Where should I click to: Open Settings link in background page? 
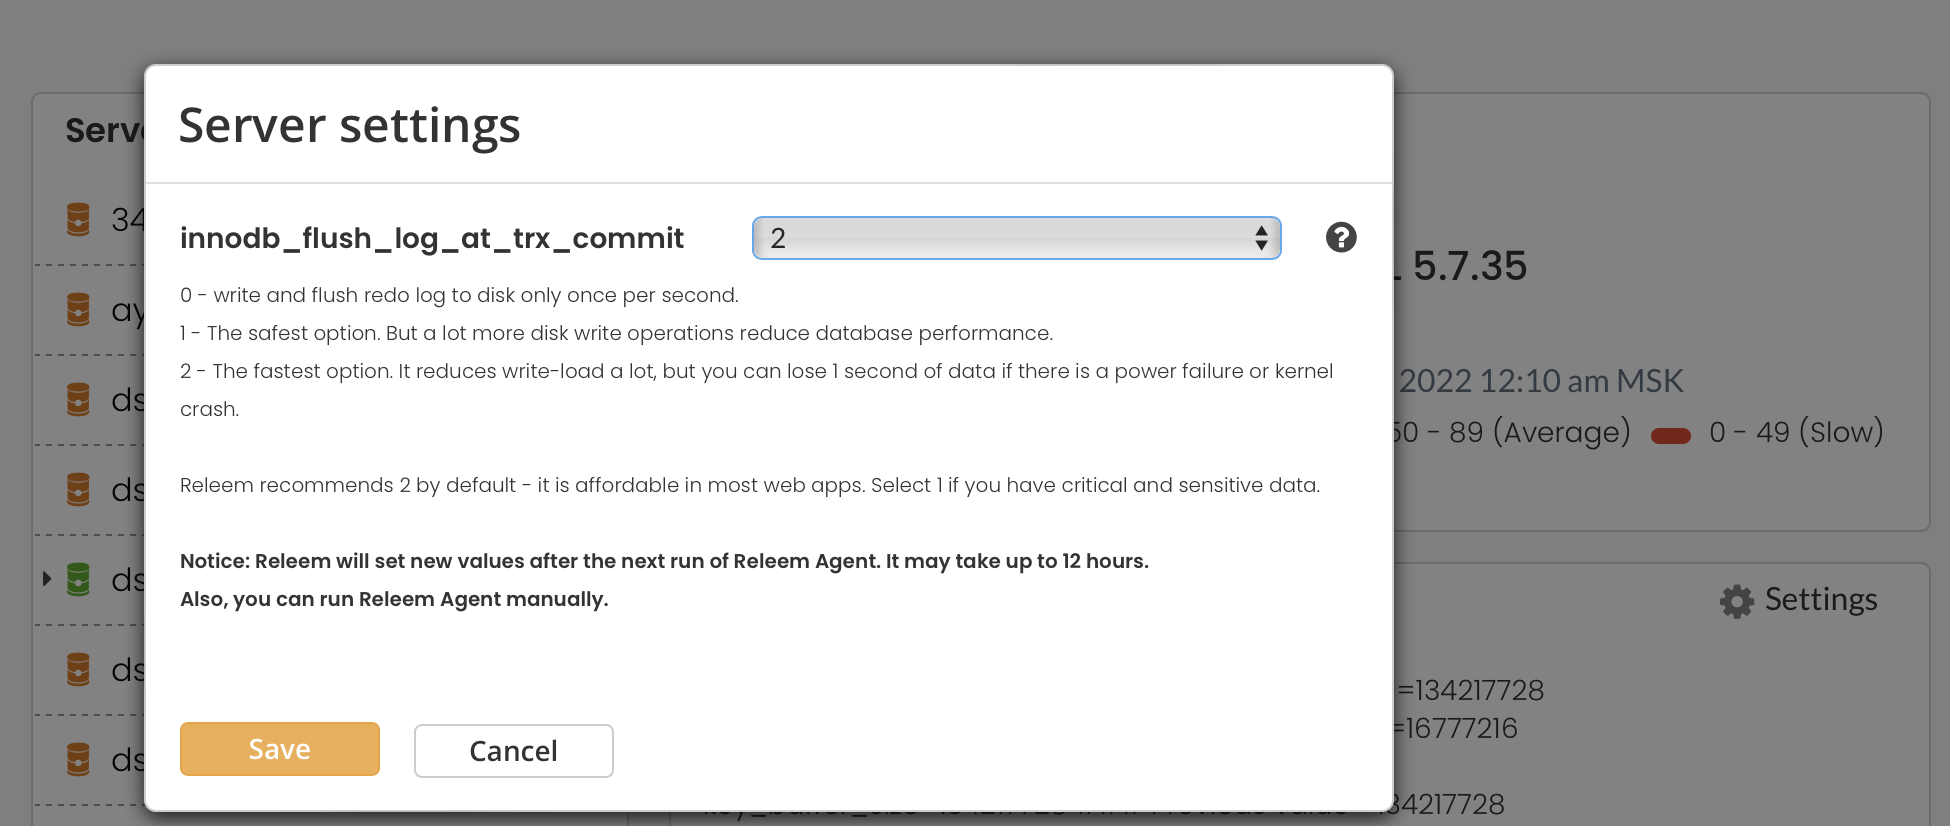tap(1821, 599)
